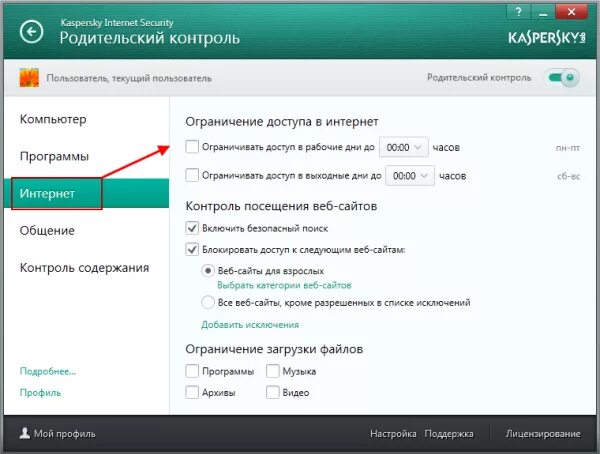Select Веб-сайты для взрослых radio button
Image resolution: width=600 pixels, height=454 pixels.
pyautogui.click(x=208, y=271)
